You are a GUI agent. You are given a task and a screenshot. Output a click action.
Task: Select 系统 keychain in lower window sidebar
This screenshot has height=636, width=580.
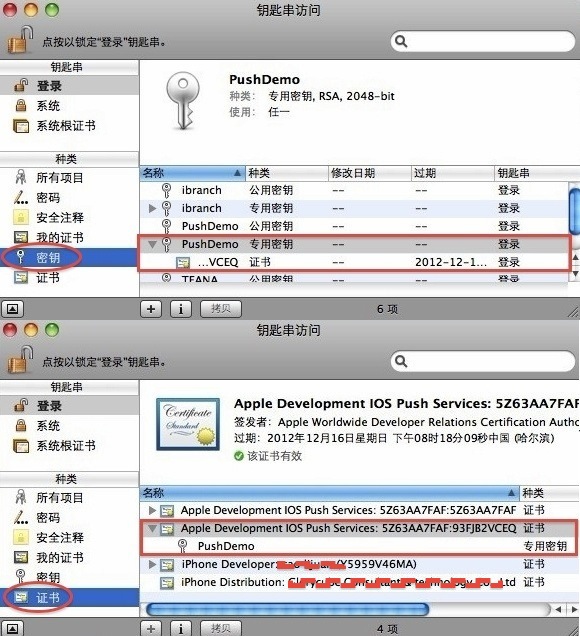(x=69, y=425)
